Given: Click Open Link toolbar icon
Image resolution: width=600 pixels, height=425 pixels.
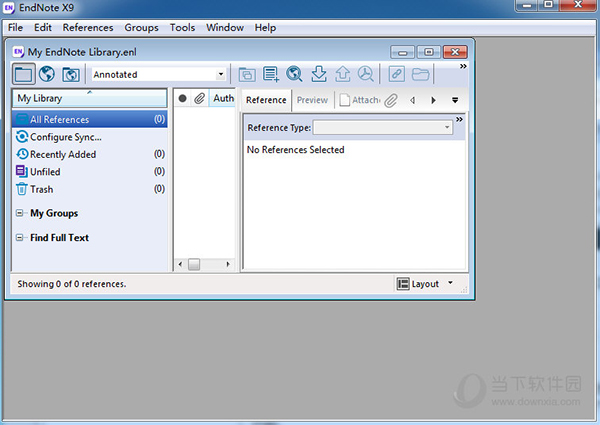Looking at the screenshot, I should 396,74.
